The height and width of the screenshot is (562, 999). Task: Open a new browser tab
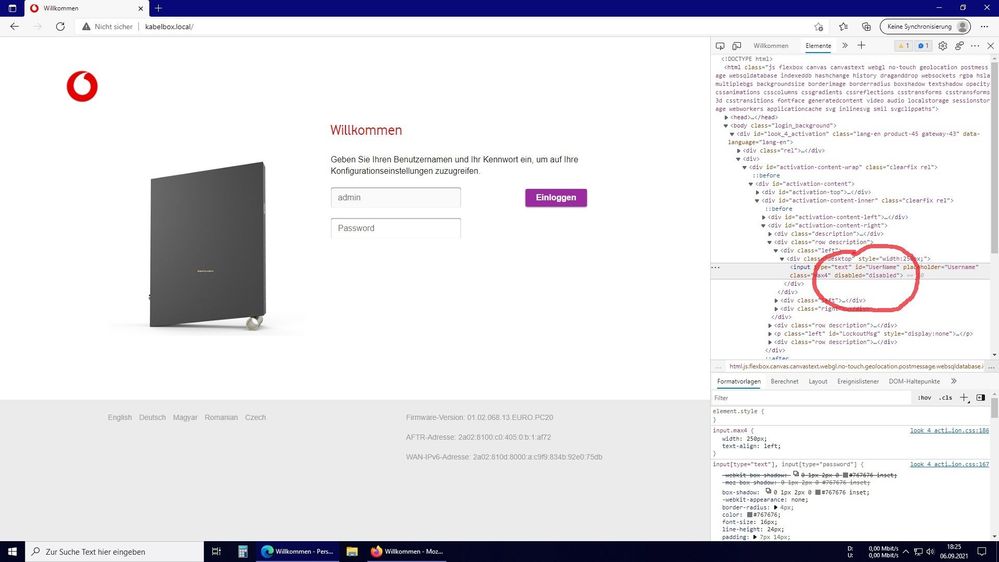coord(158,8)
